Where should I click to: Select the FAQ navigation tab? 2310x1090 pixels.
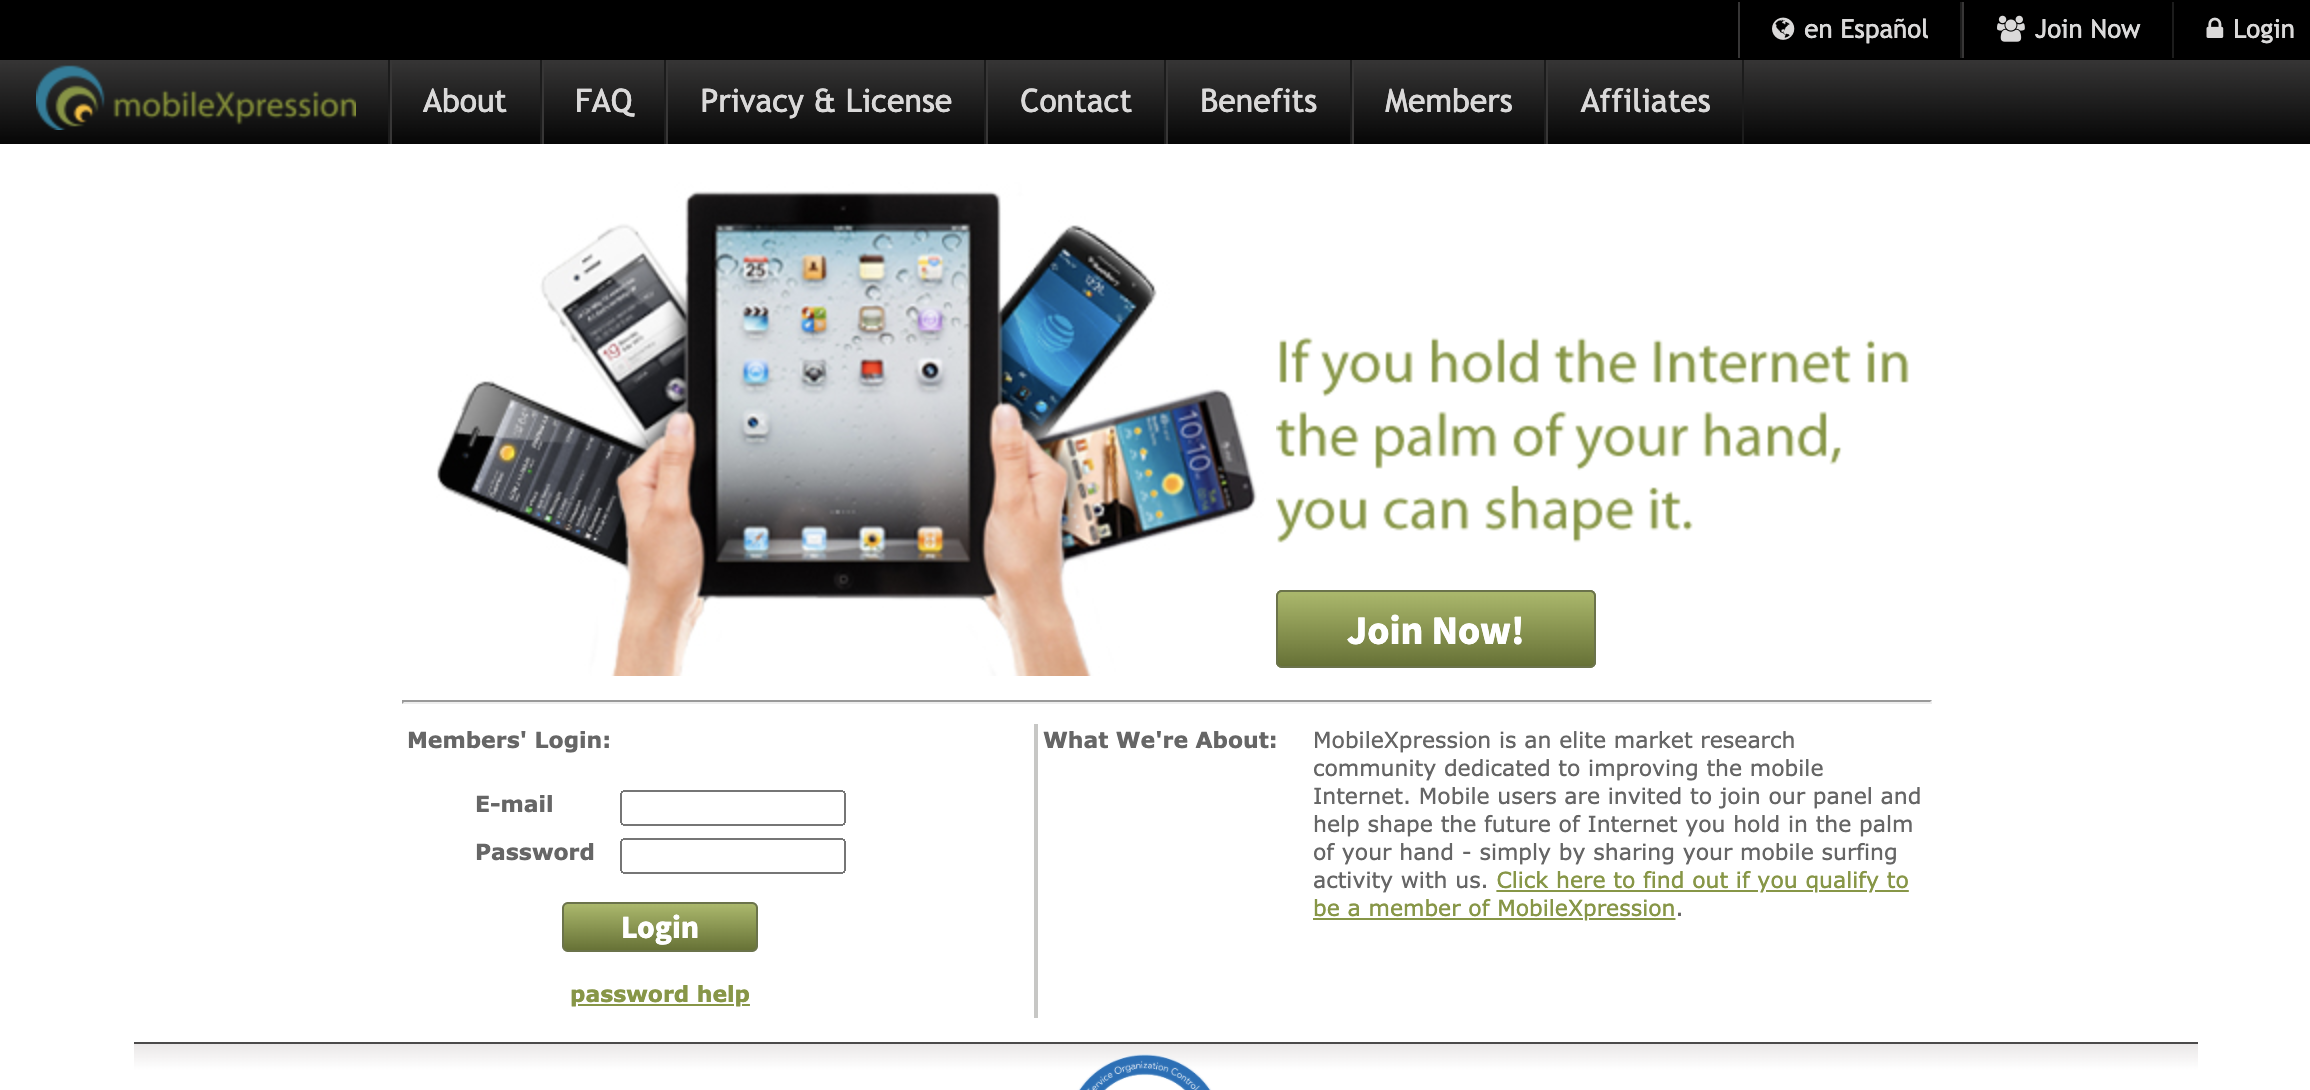604,100
